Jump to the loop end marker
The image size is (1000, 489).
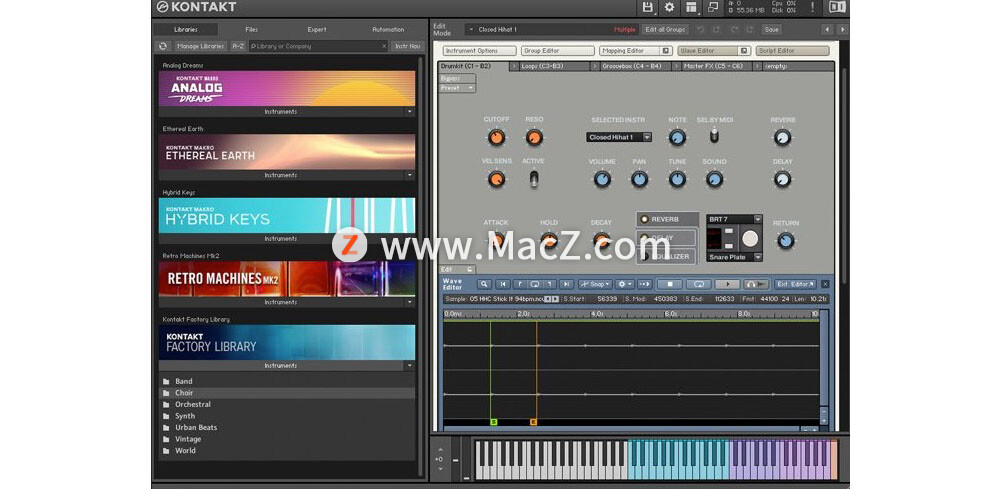click(x=550, y=284)
